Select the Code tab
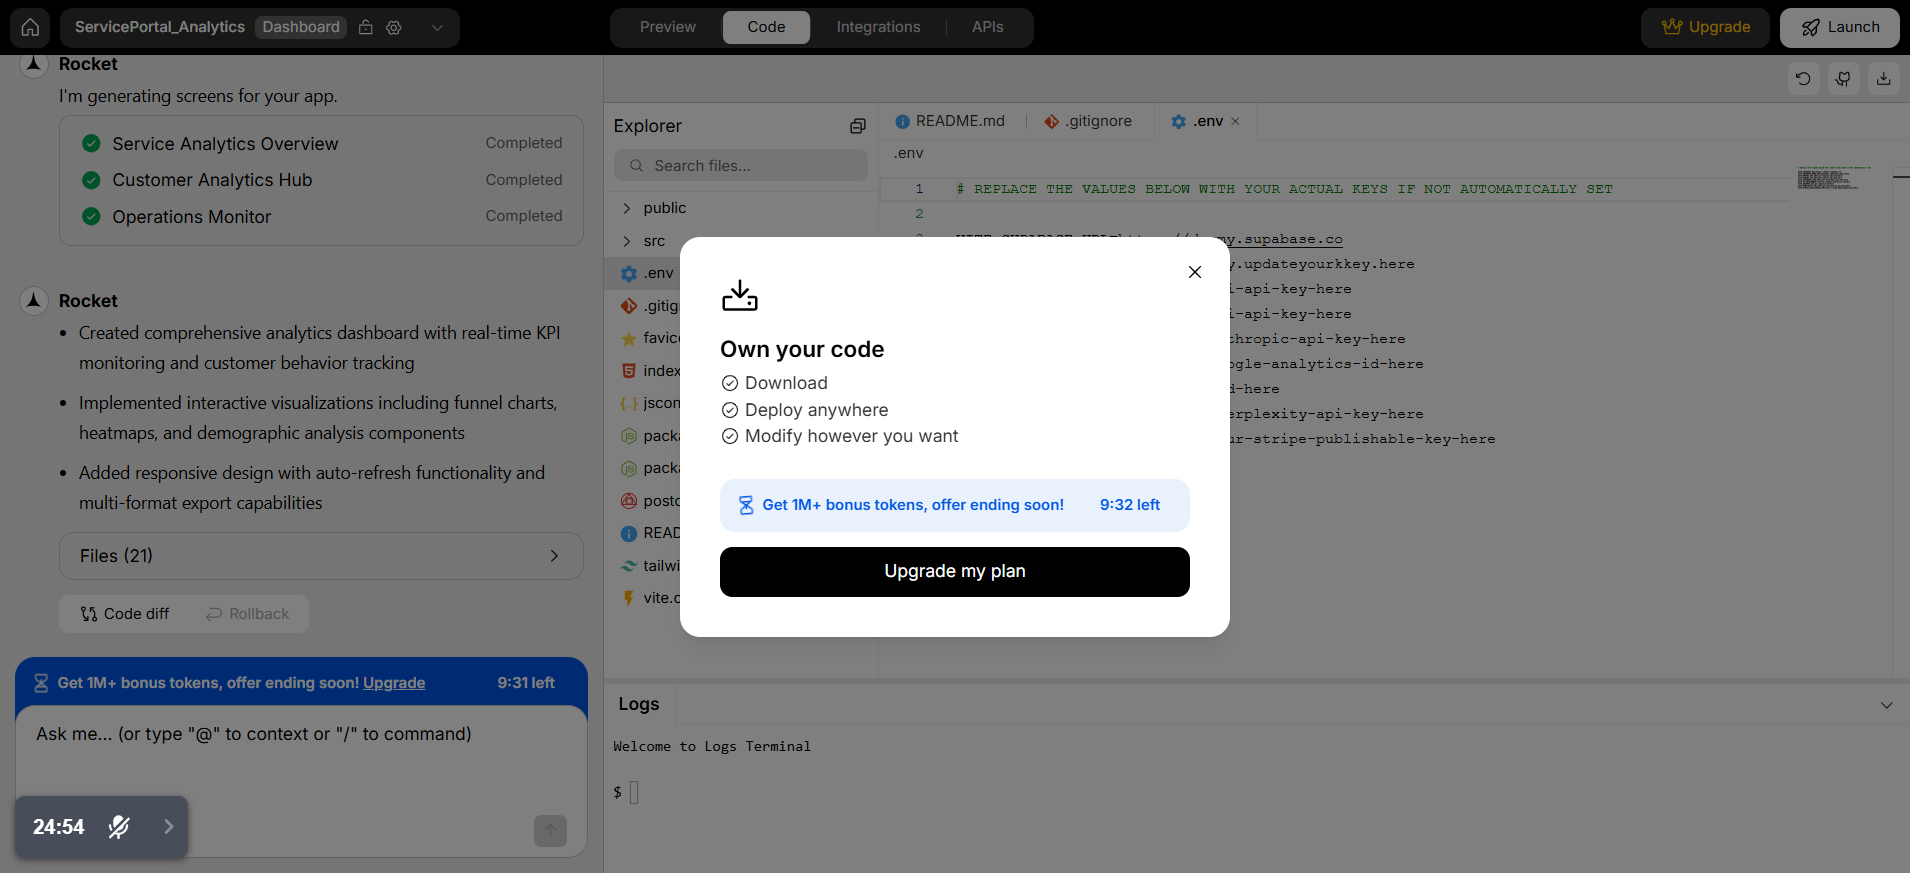Screen dimensions: 1910x873 point(766,27)
